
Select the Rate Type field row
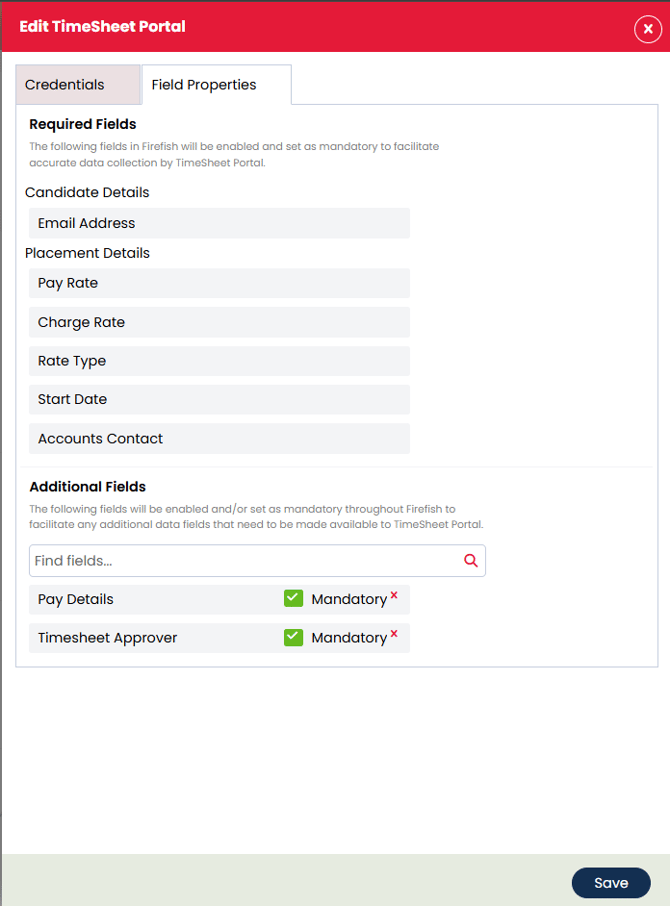coord(219,361)
